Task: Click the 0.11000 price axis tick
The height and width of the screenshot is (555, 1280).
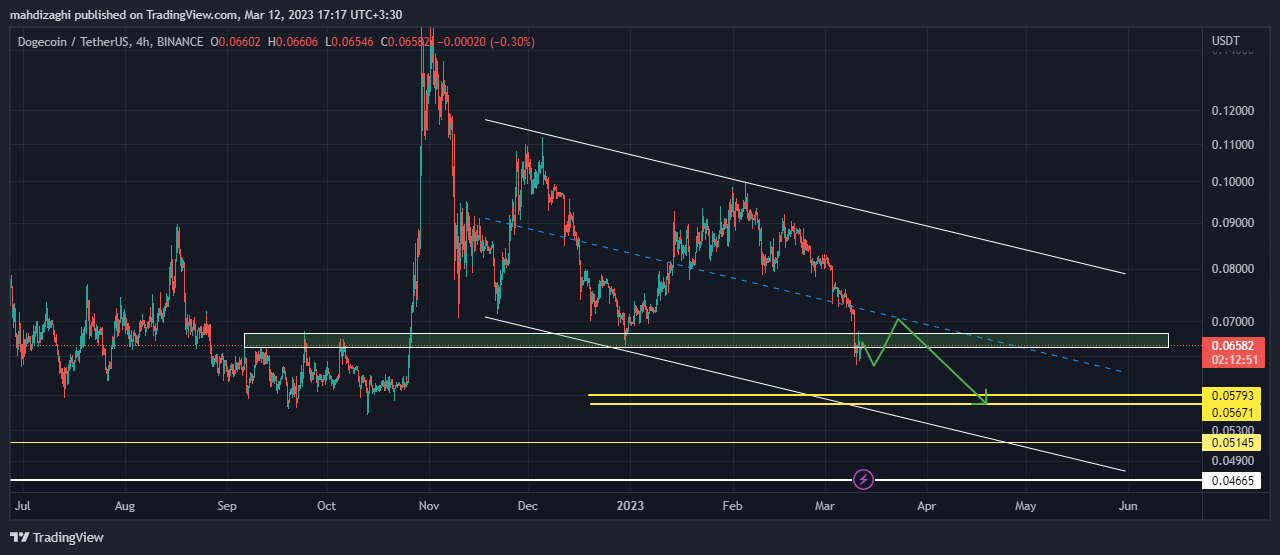Action: 1231,145
